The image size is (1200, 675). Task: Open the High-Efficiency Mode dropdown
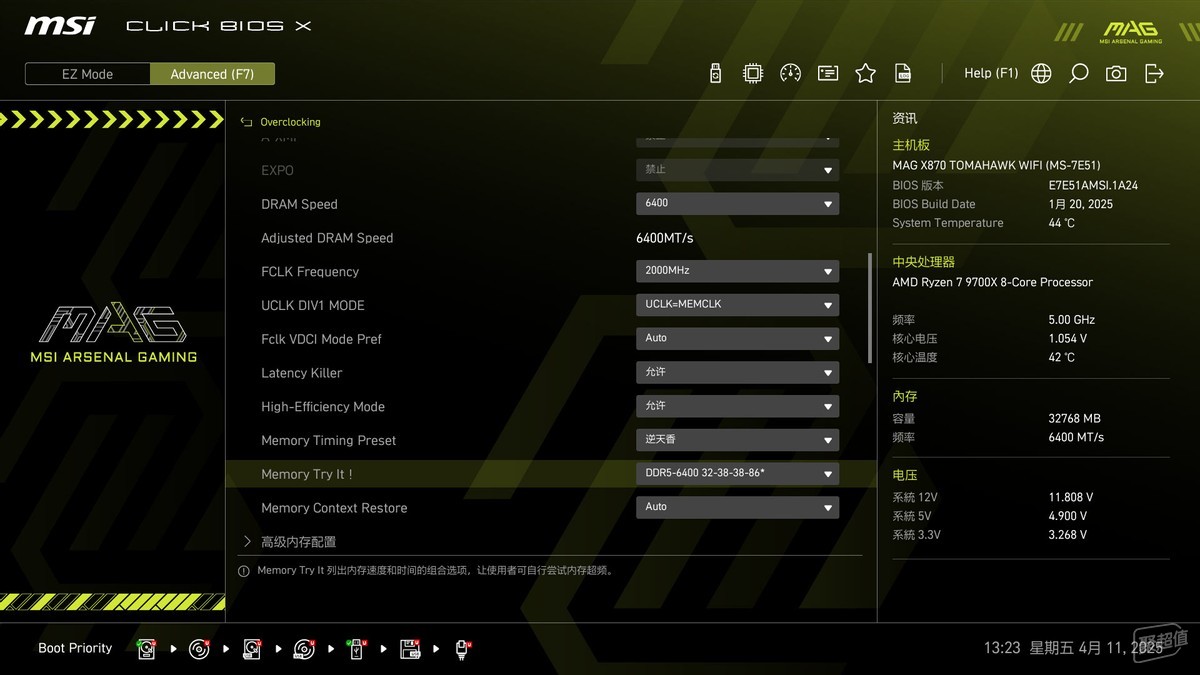tap(737, 406)
